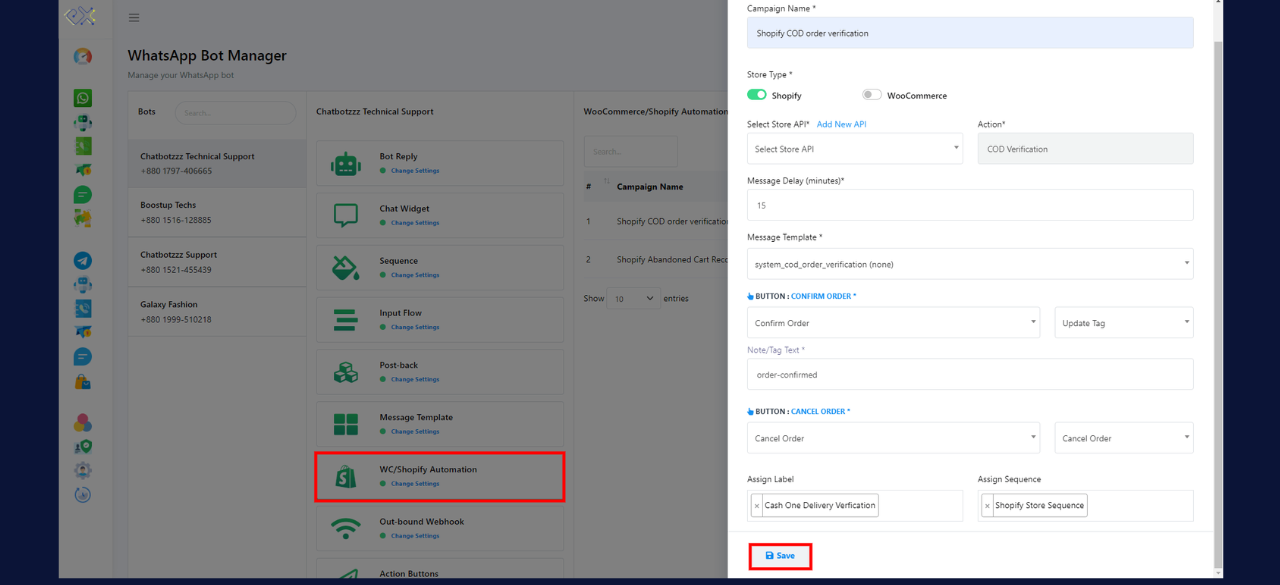Click the Sequence paint bucket icon
The image size is (1280, 585).
(346, 268)
